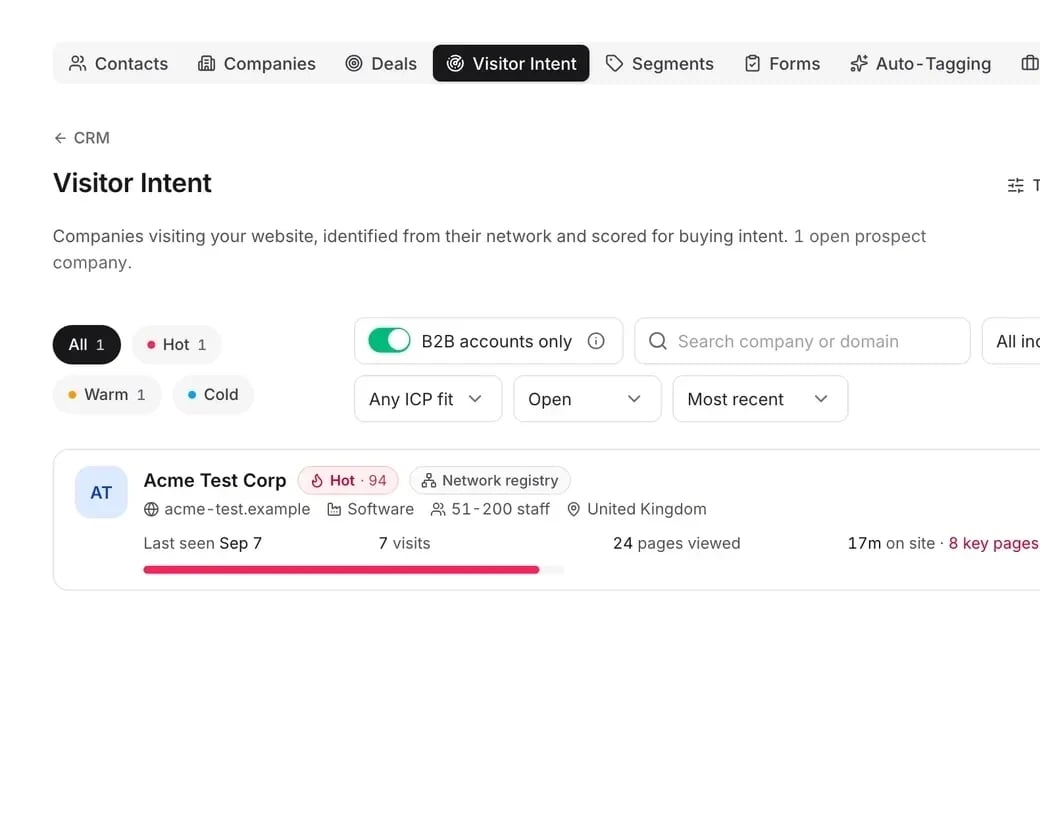Screen dimensions: 1040x832
Task: Click the people icon beside 51-200 staff
Action: click(438, 509)
